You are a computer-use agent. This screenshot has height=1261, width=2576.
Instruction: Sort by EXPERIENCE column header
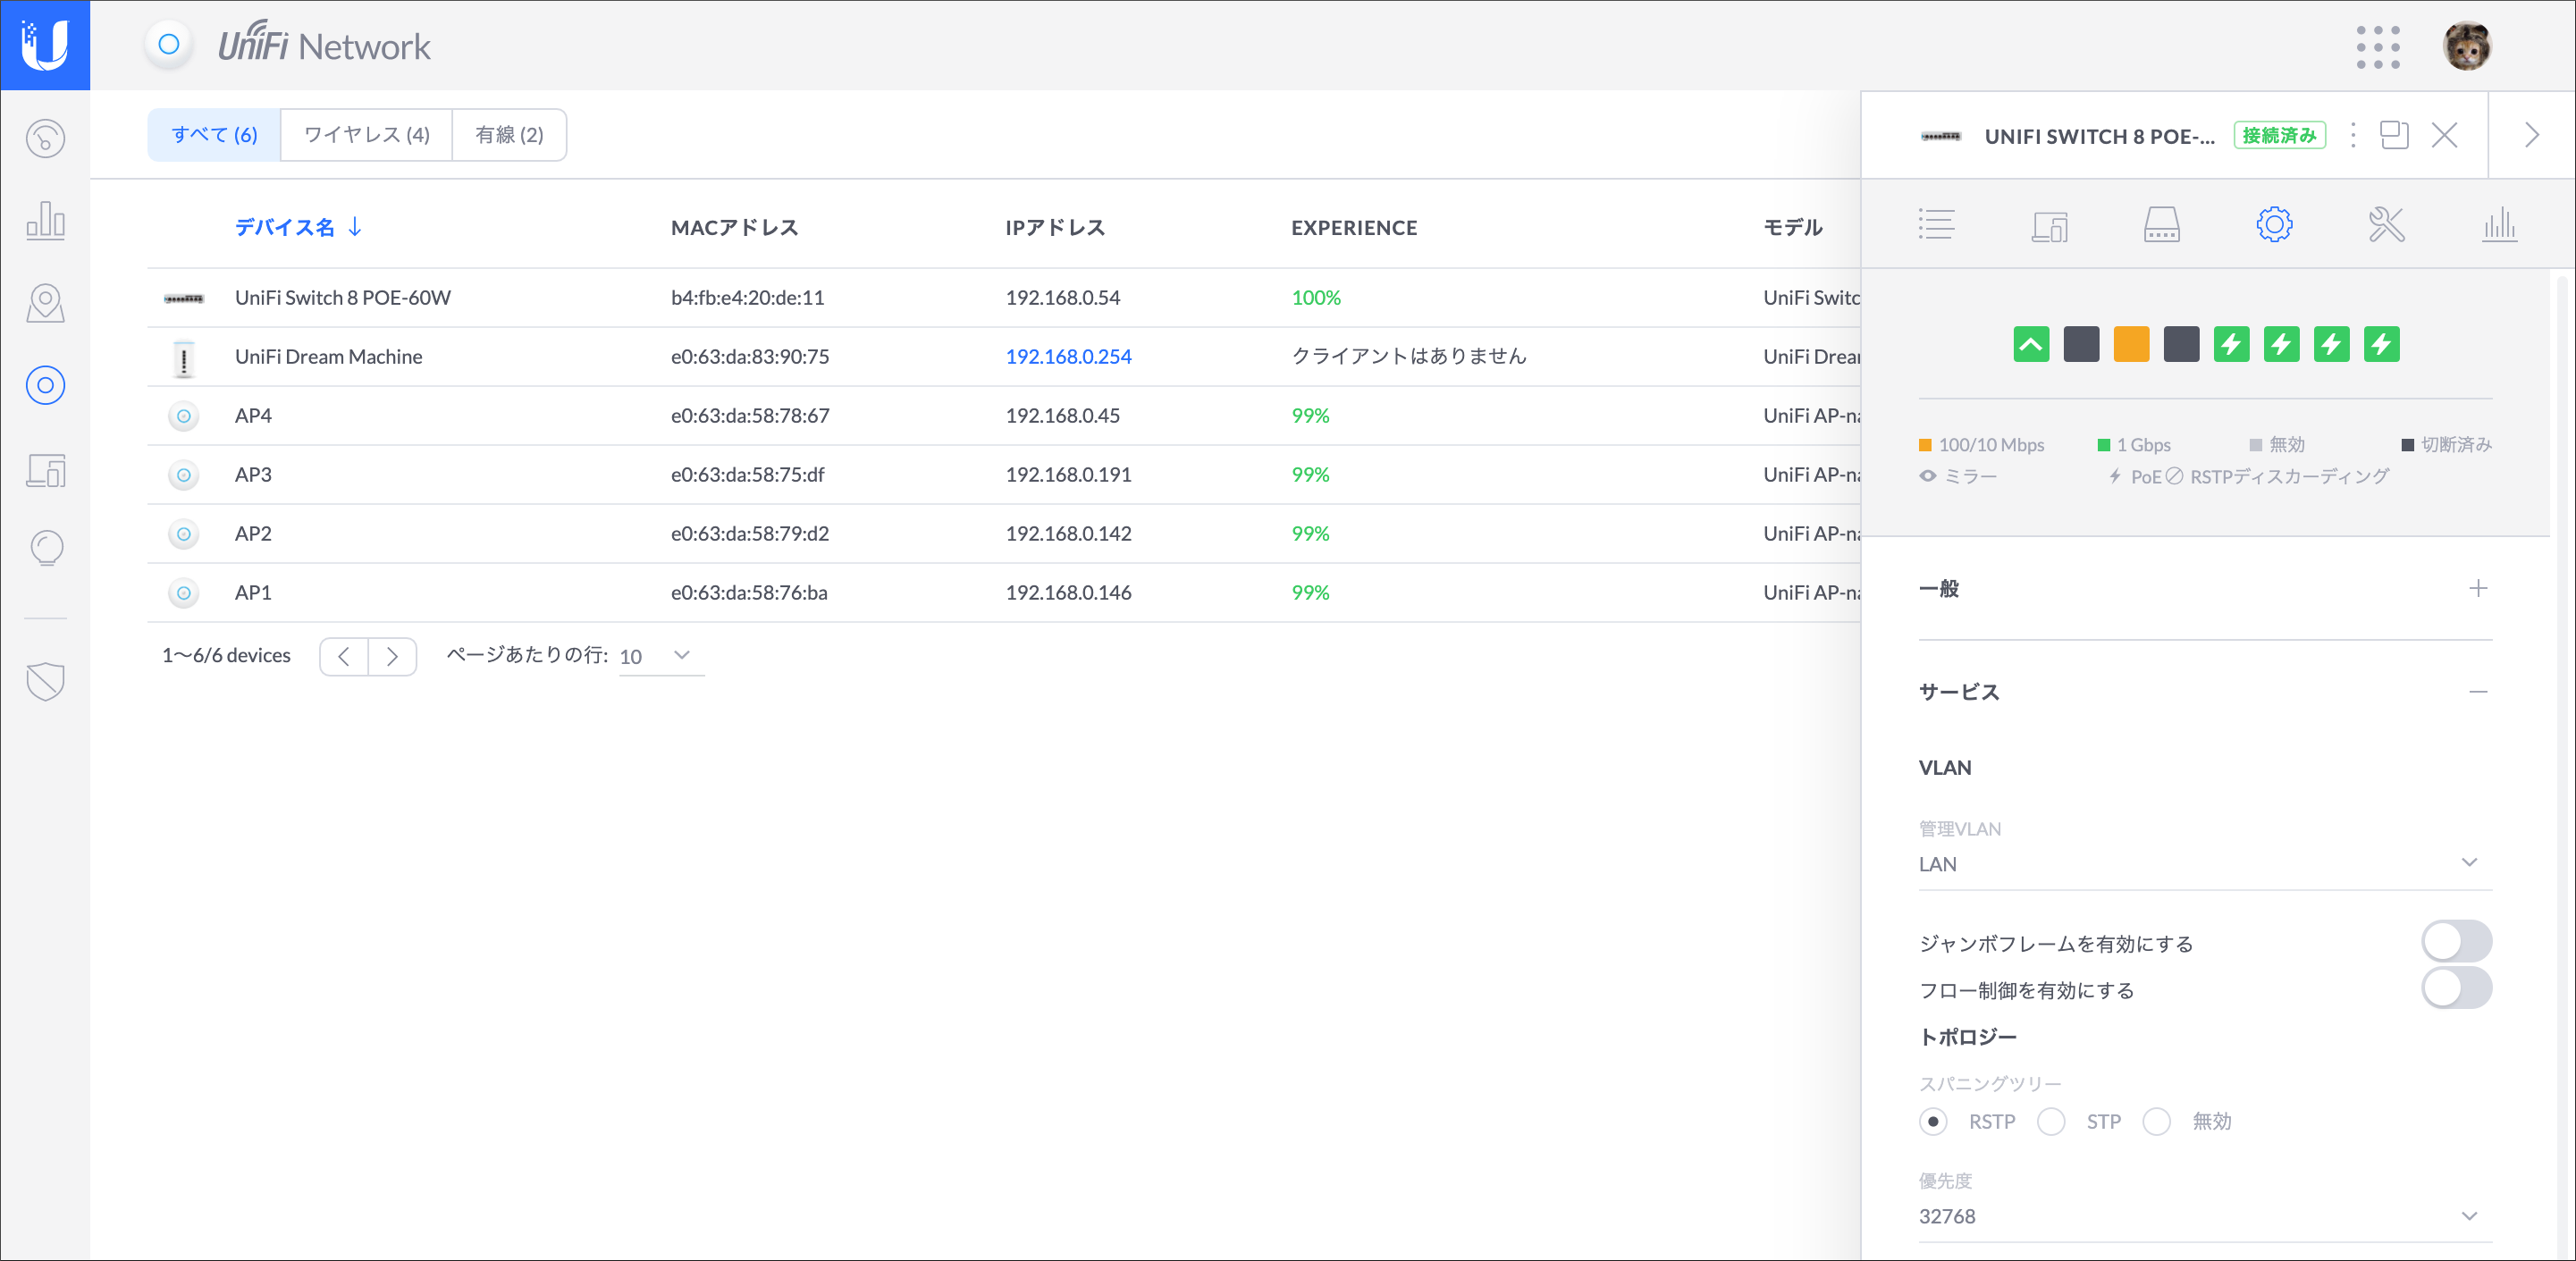[x=1354, y=228]
